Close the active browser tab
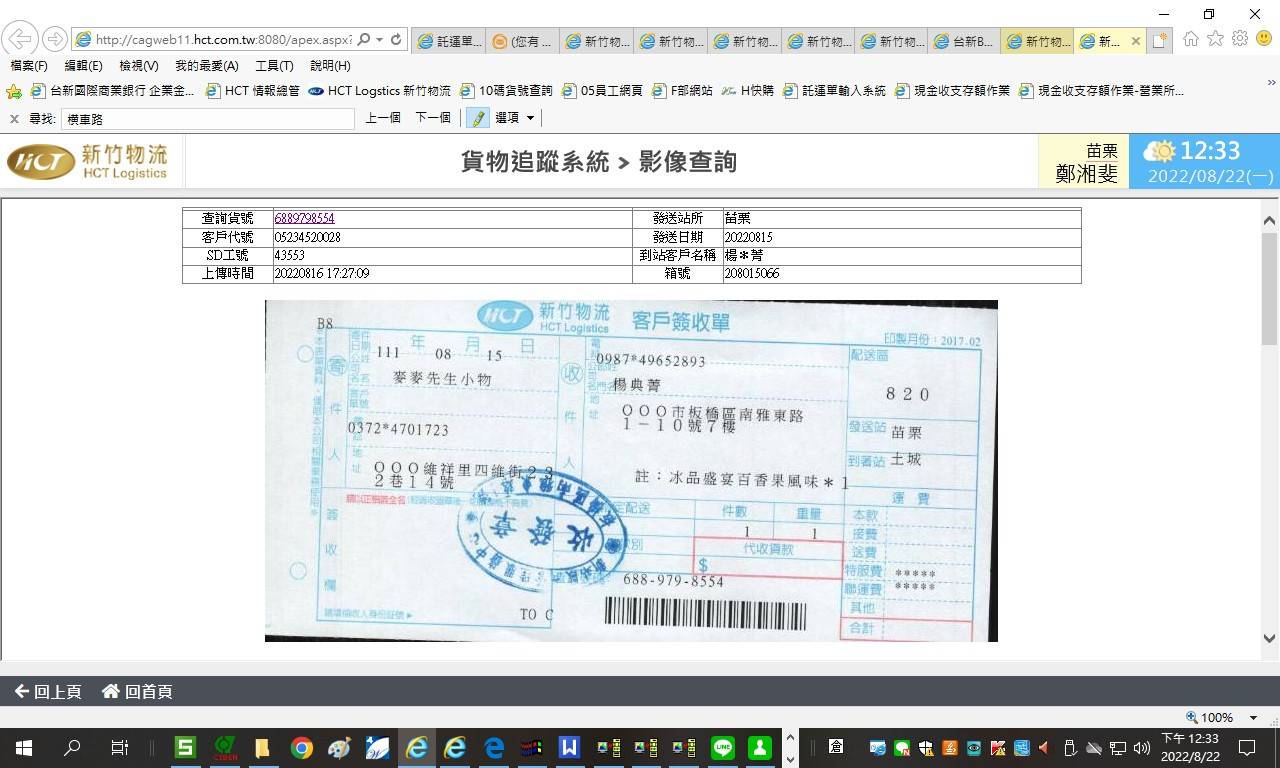1280x768 pixels. [1135, 41]
